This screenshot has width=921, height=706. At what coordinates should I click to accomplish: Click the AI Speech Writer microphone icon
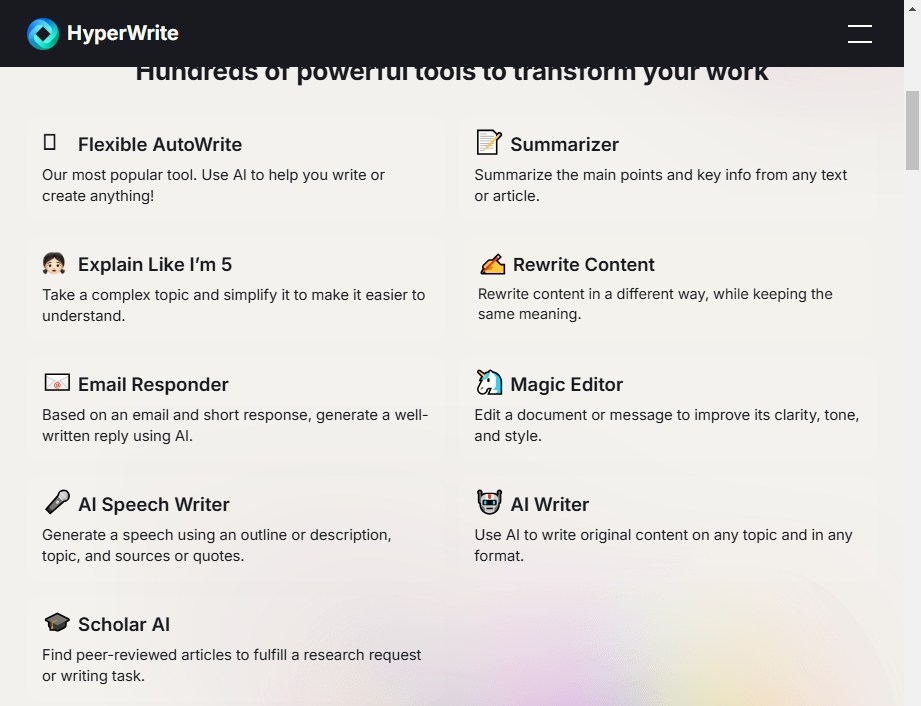click(x=57, y=502)
